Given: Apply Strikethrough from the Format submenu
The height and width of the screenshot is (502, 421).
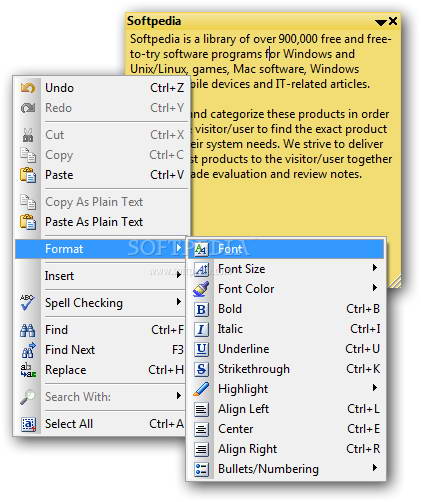Looking at the screenshot, I should point(286,369).
